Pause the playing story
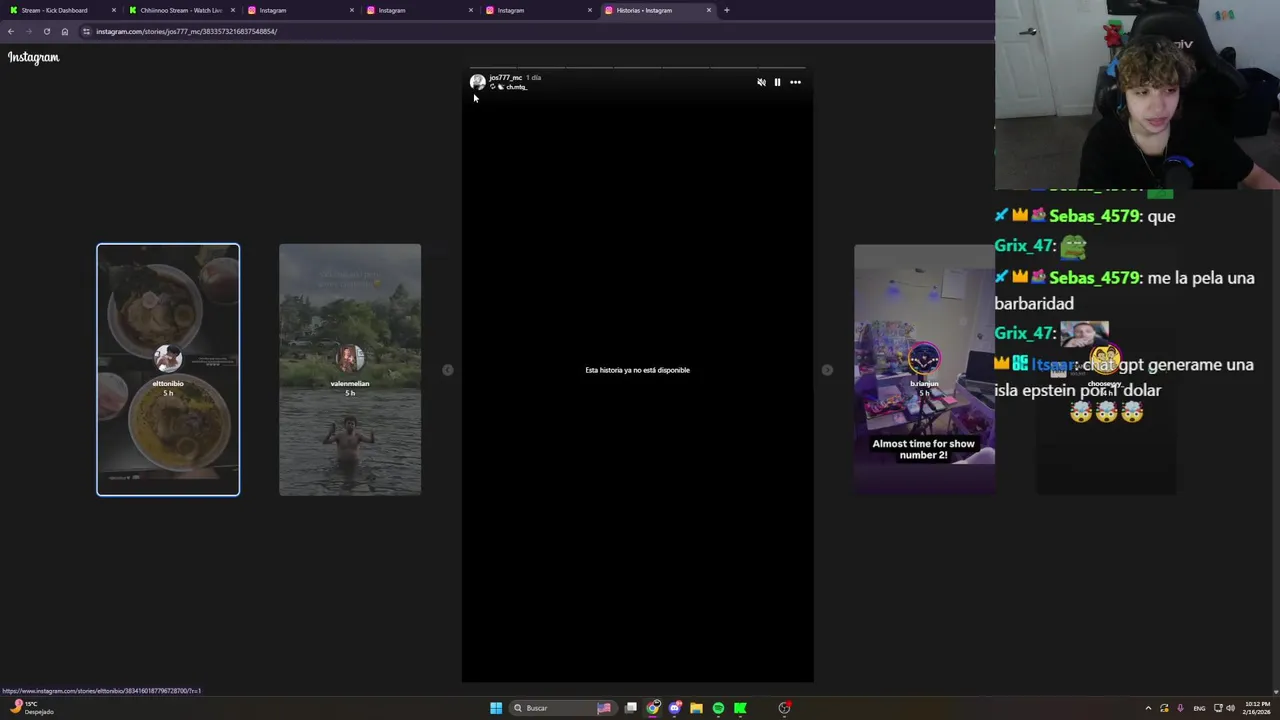1280x720 pixels. [x=777, y=82]
